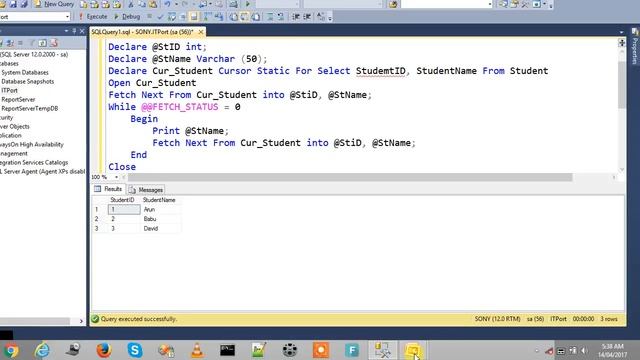The height and width of the screenshot is (360, 640).
Task: Select AlwaysOn High Availability node
Action: click(x=32, y=144)
